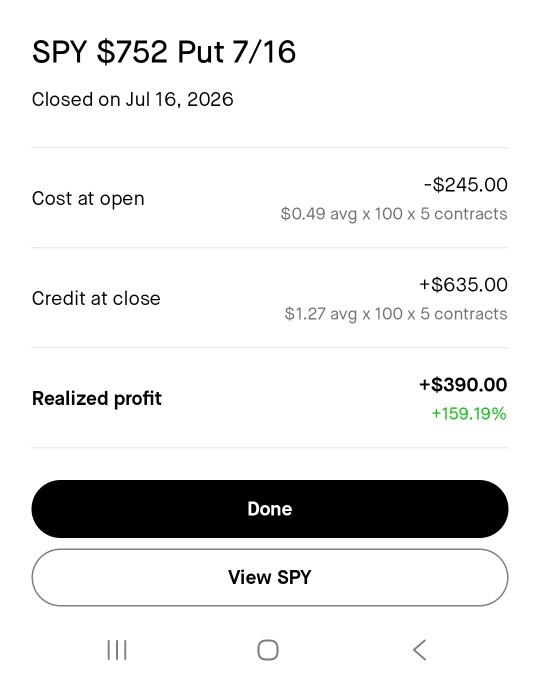The height and width of the screenshot is (680, 540).
Task: Tap the $1.27 avg contracts detail
Action: click(396, 314)
